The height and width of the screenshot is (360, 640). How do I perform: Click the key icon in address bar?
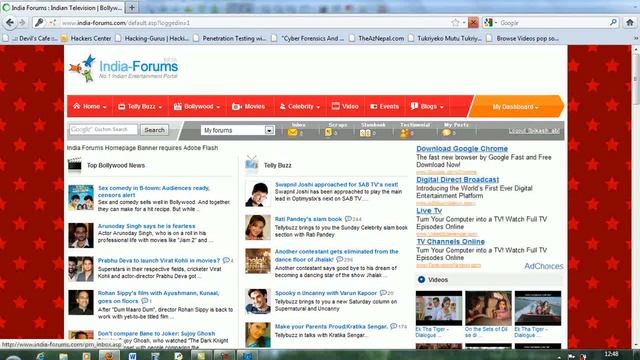coord(39,23)
